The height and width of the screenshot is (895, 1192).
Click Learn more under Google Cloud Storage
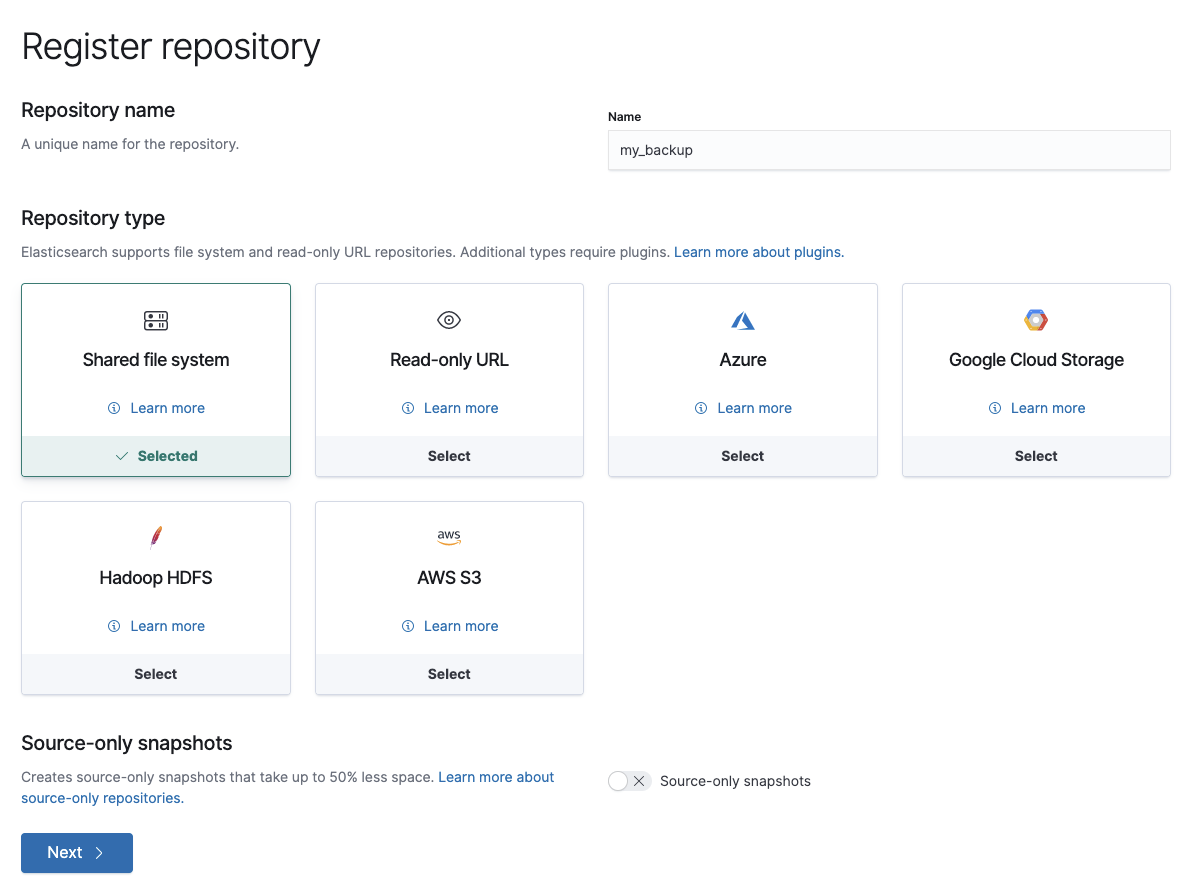pos(1048,408)
